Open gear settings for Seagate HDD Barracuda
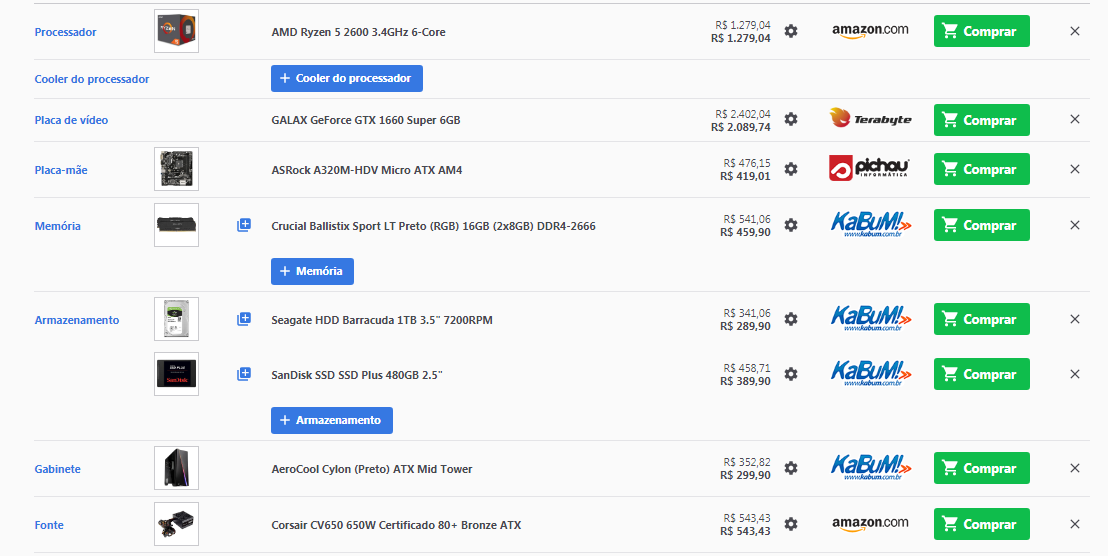Screen dimensions: 1108x556 (791, 319)
